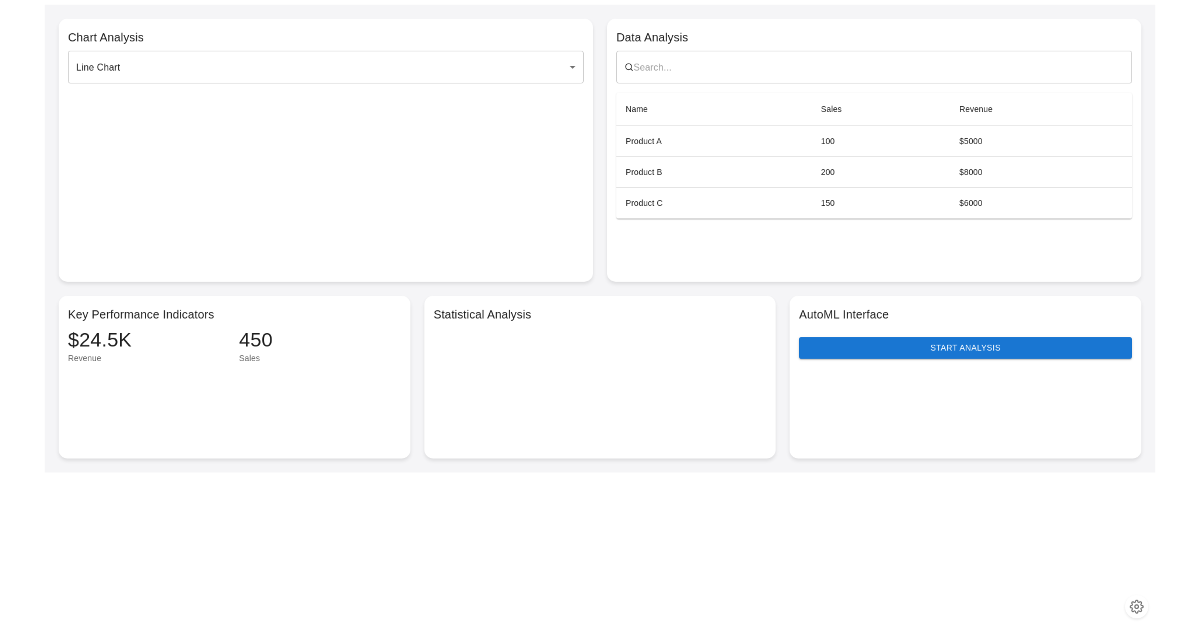Click the AutoML Interface panel title

coord(843,314)
